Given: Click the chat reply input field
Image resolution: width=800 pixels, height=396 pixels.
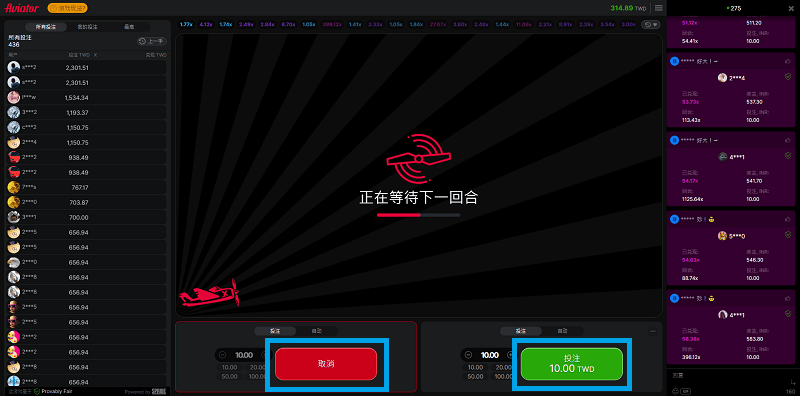Looking at the screenshot, I should (727, 375).
